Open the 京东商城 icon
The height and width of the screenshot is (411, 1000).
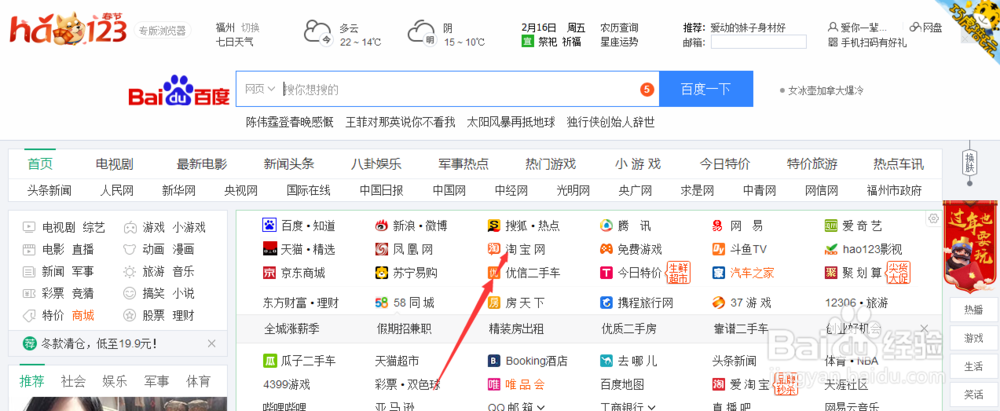pos(268,273)
